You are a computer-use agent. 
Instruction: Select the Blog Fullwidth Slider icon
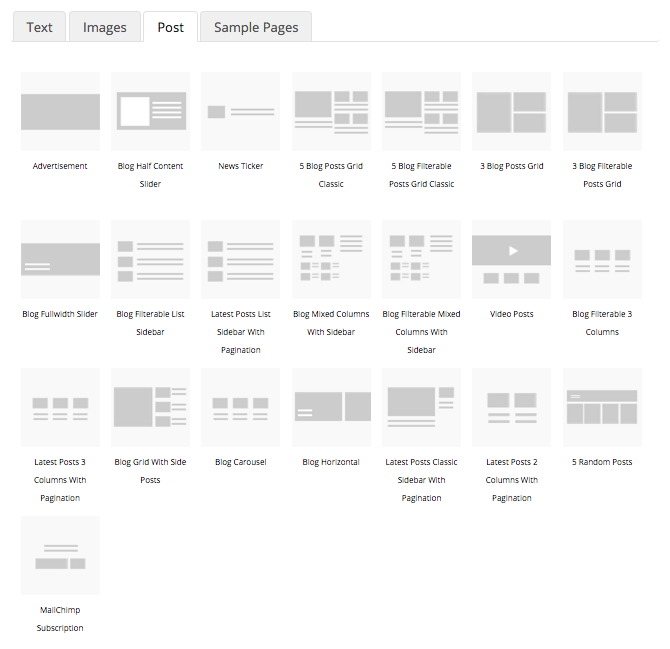60,259
